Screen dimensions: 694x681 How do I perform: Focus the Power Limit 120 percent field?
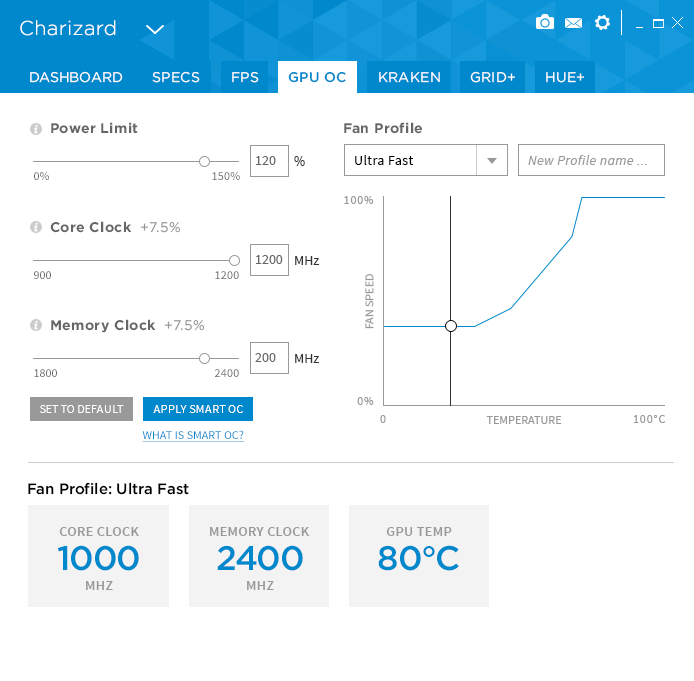(x=269, y=161)
